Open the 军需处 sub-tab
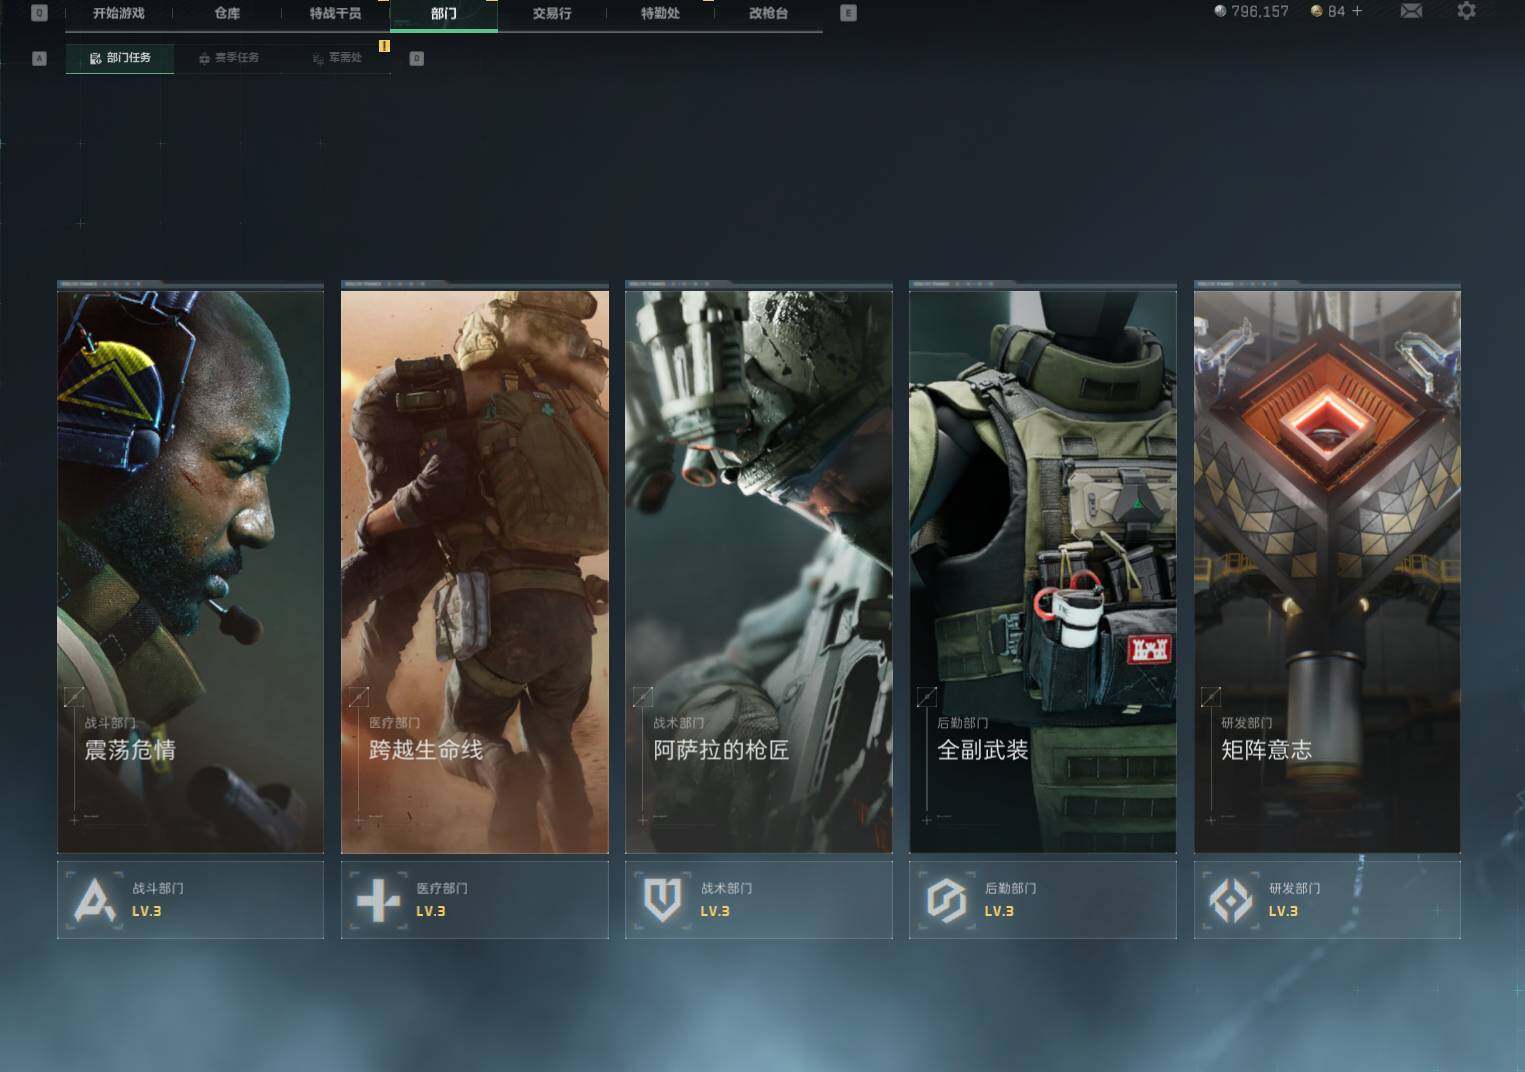This screenshot has width=1525, height=1072. coord(337,58)
